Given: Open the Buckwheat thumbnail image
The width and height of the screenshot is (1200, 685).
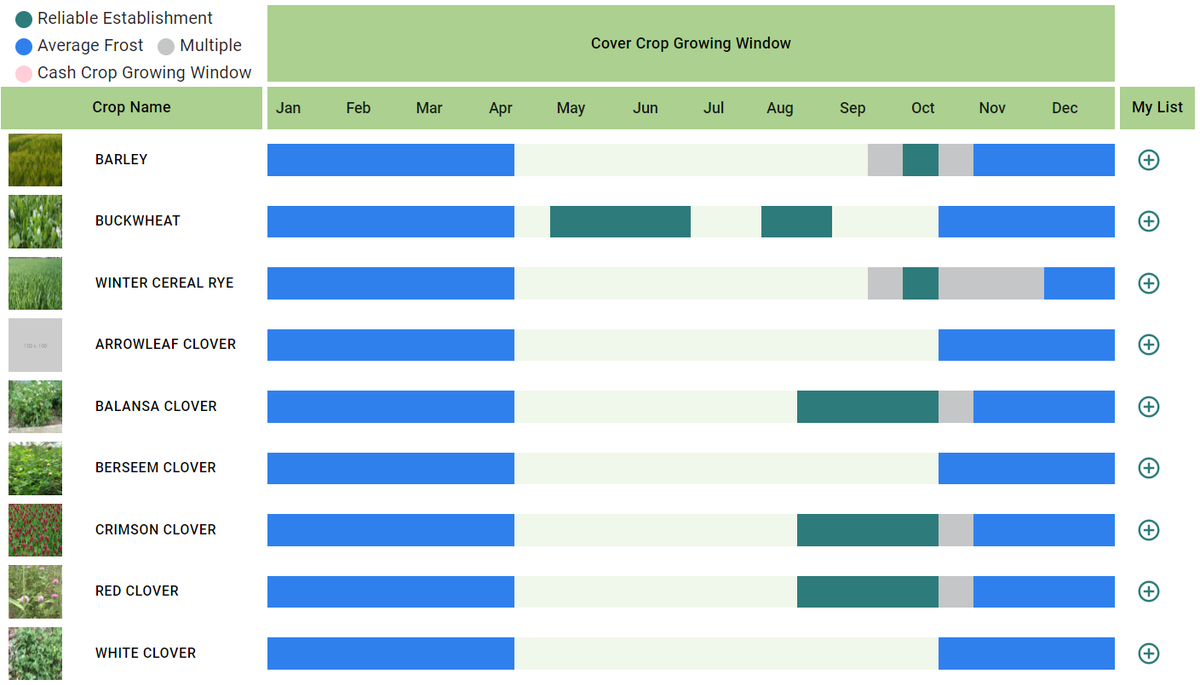Looking at the screenshot, I should [35, 221].
